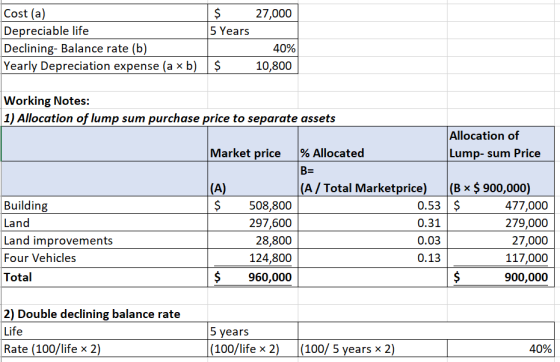Click the 10,800 yearly depreciation value
This screenshot has width=560, height=362.
coord(253,66)
